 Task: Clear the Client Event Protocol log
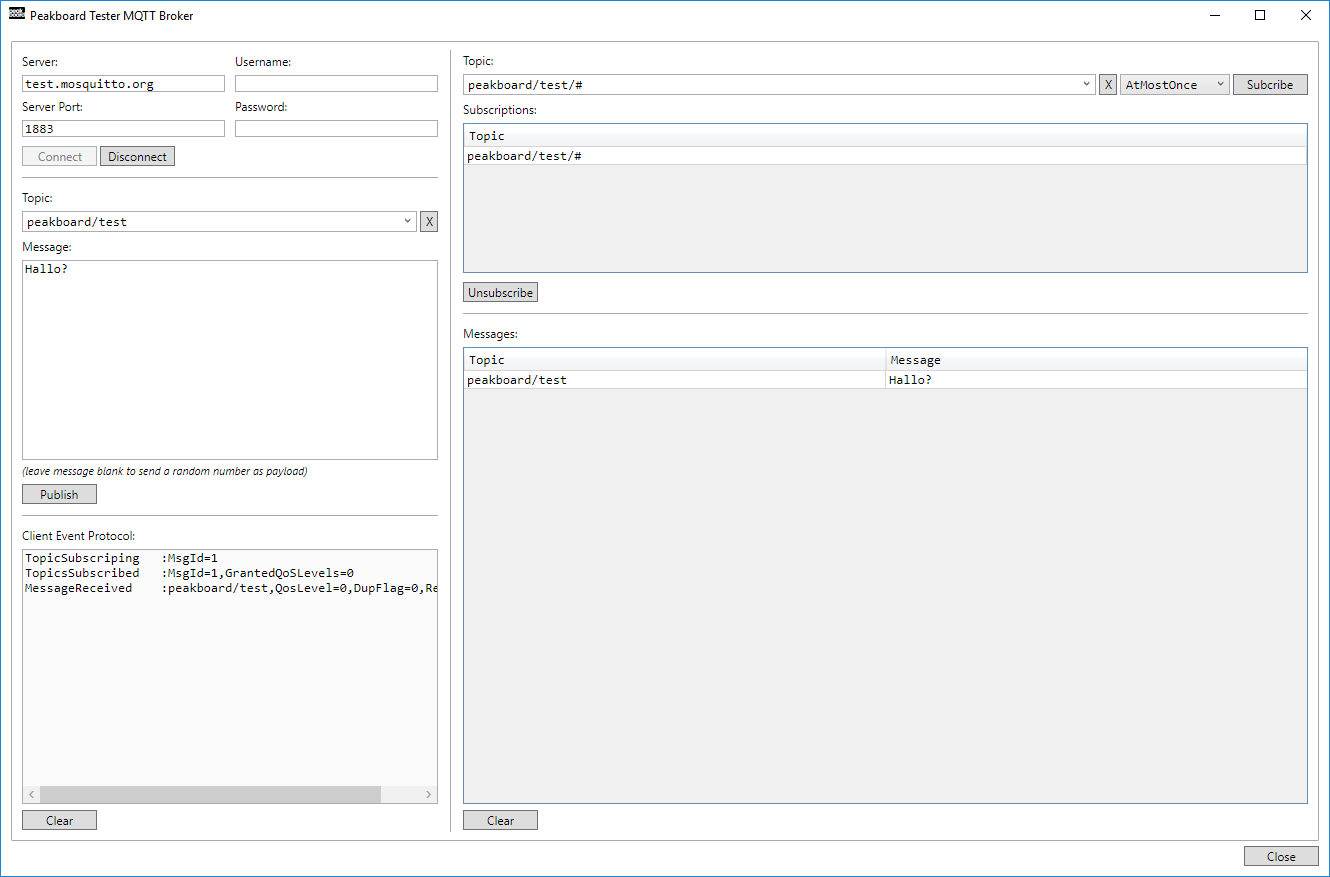pyautogui.click(x=59, y=819)
